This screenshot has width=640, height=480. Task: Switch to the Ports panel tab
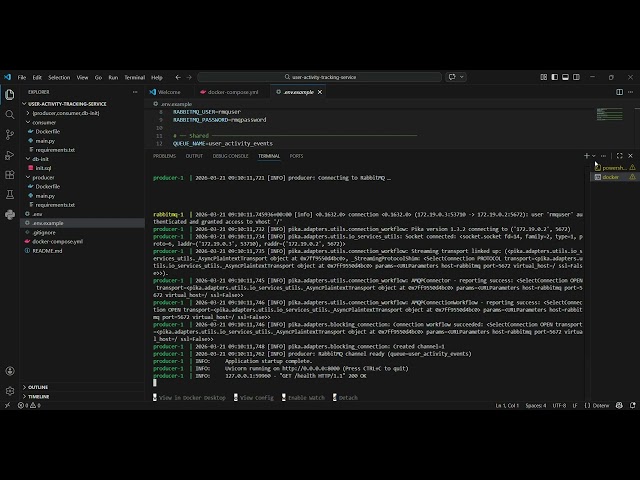point(296,156)
